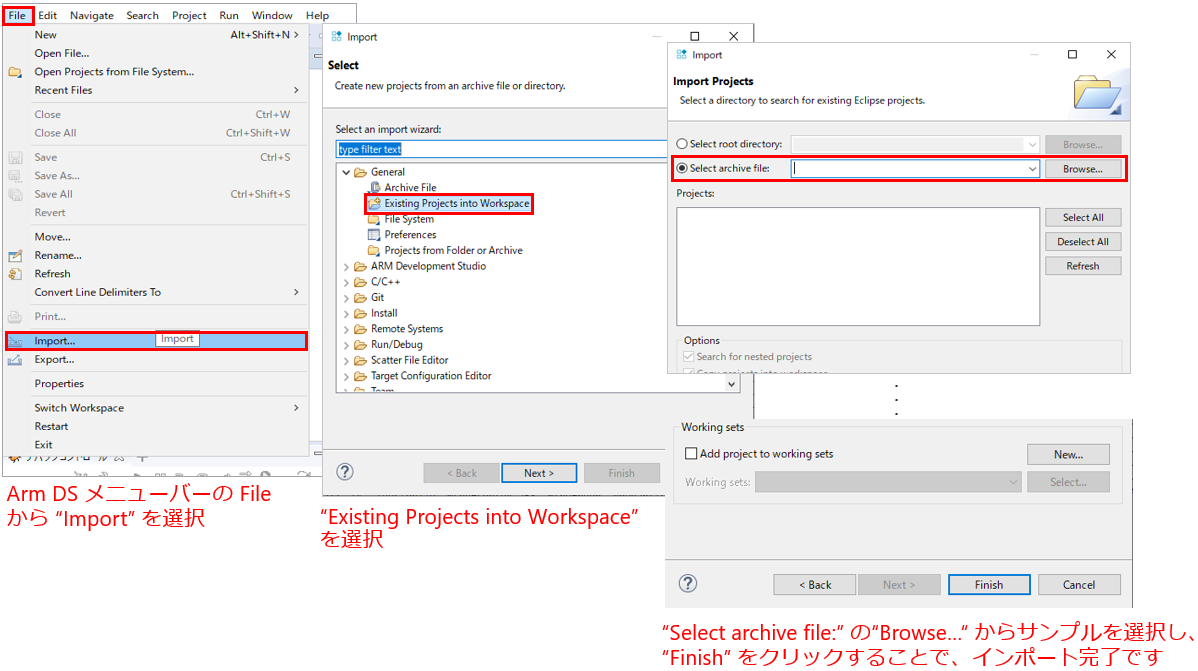The image size is (1198, 671).
Task: Choose Switch Workspace from File menu
Action: point(80,408)
